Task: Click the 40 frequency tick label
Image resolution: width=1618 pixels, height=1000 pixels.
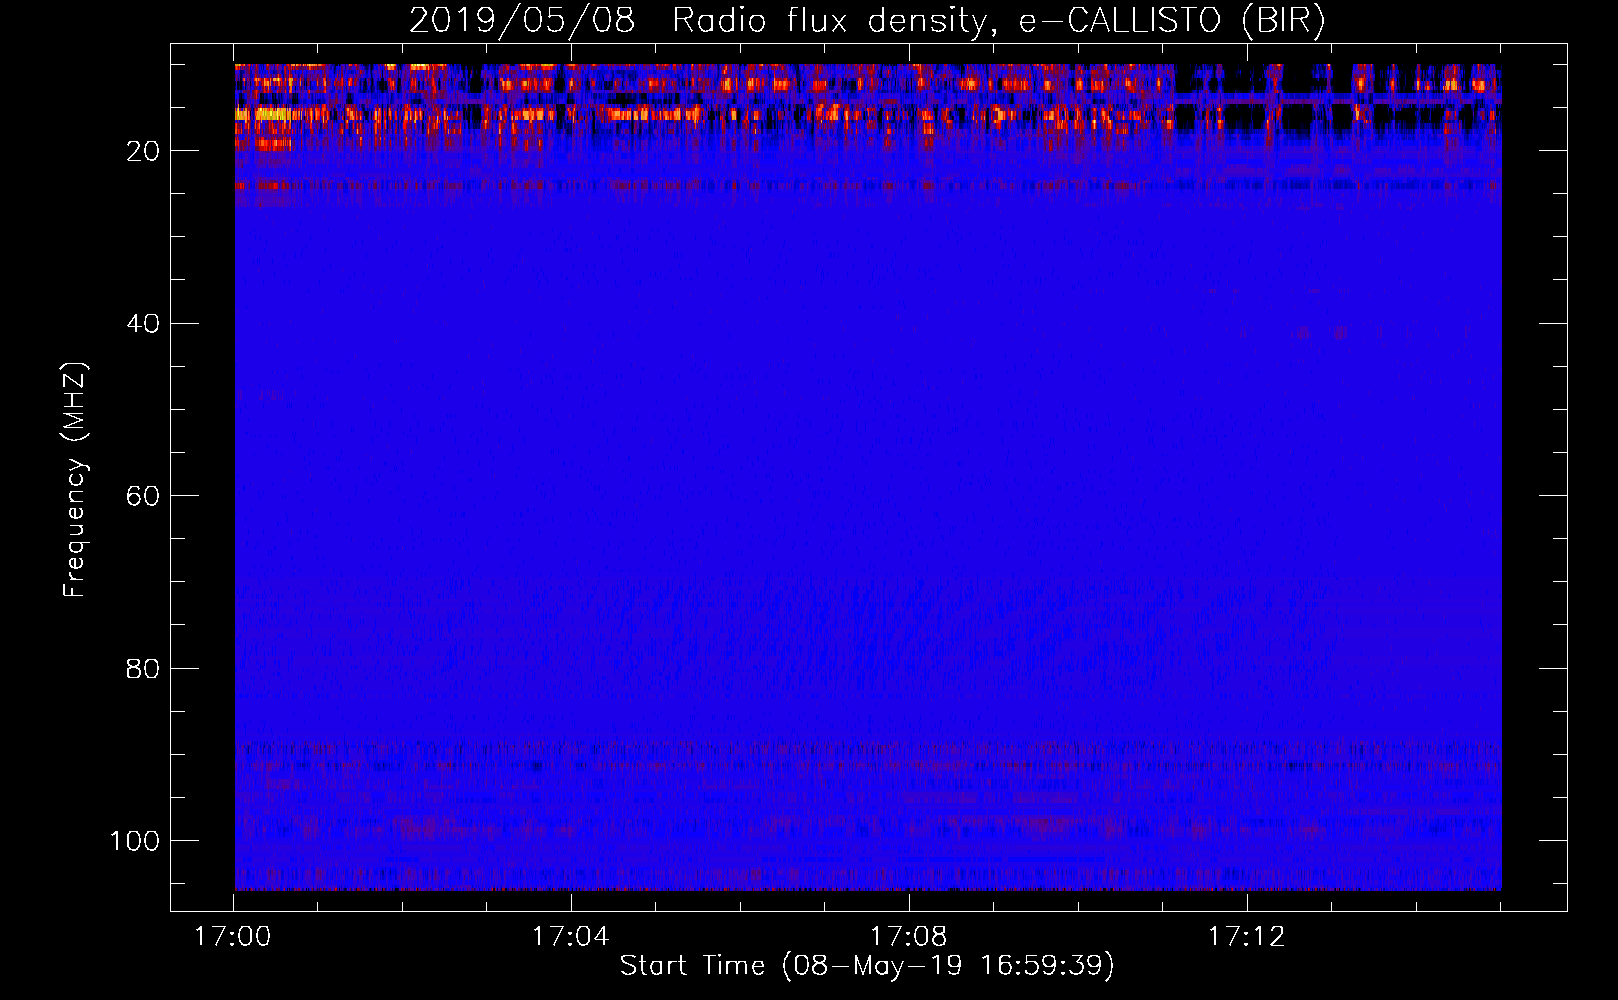Action: 143,324
